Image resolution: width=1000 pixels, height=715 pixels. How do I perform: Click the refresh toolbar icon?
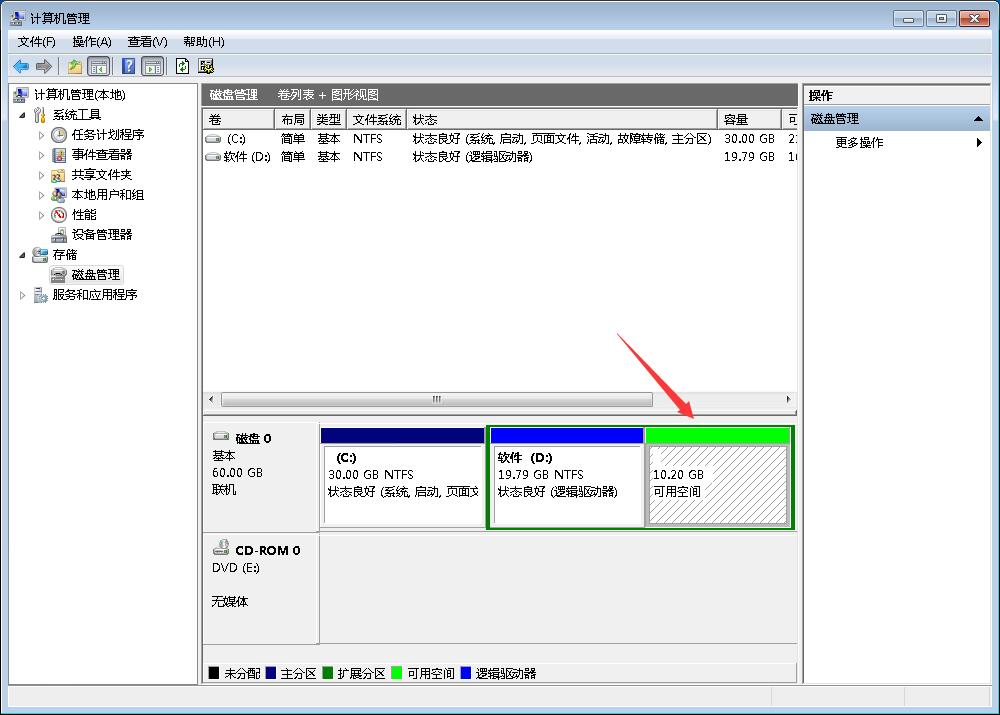[181, 66]
